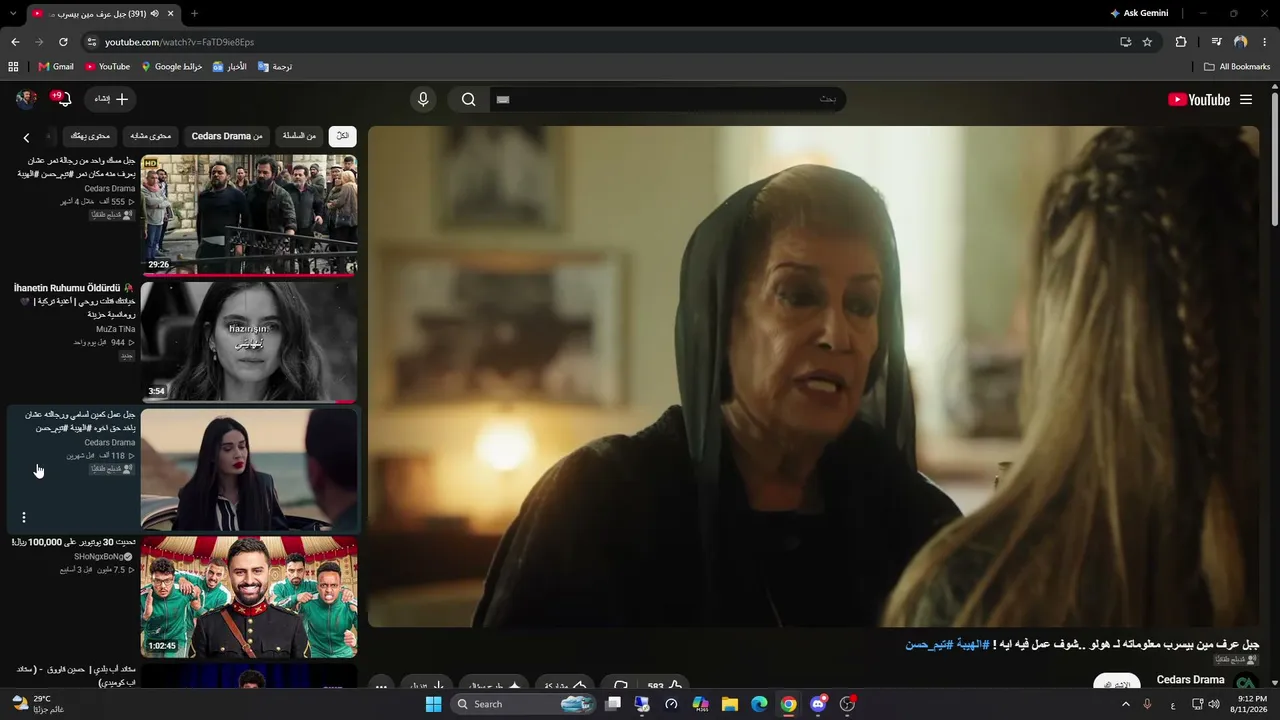Open the #تيم_حسن hashtag link in title
The image size is (1280, 720).
[930, 645]
